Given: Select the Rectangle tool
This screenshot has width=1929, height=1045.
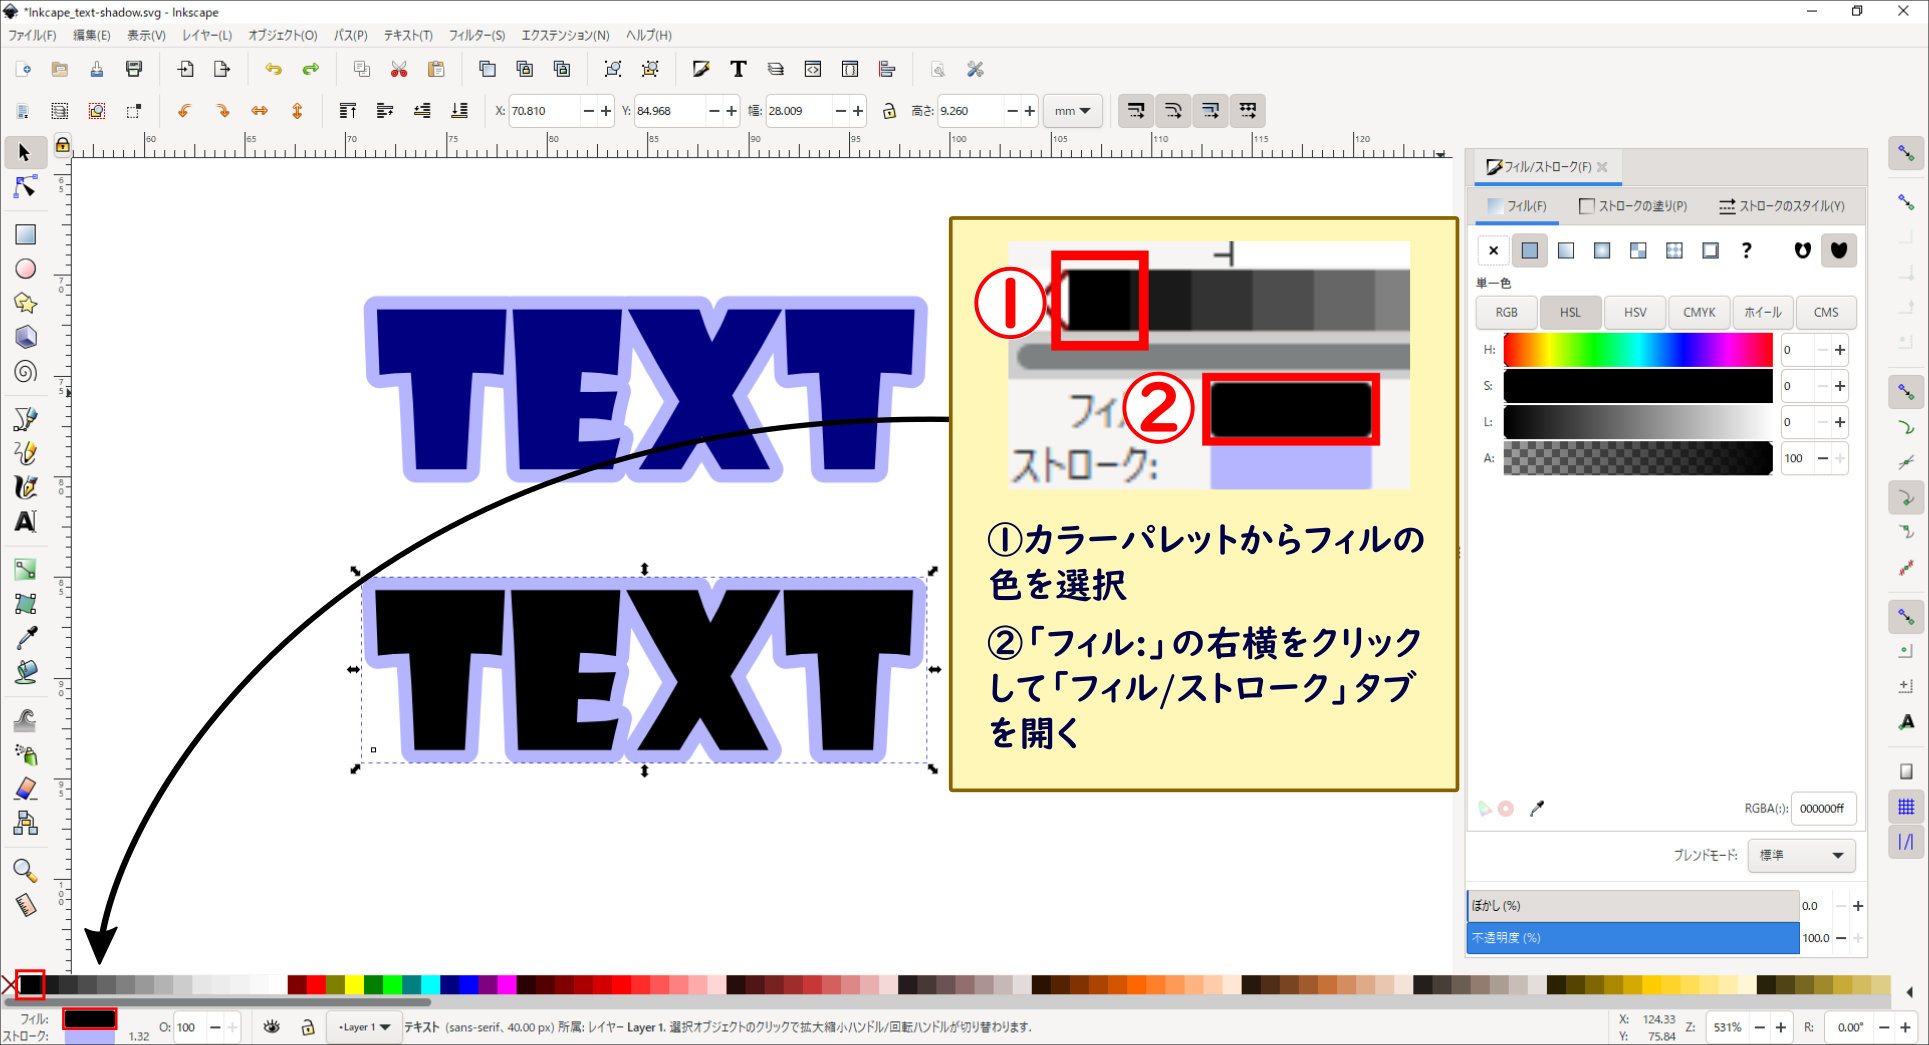Looking at the screenshot, I should [x=24, y=234].
